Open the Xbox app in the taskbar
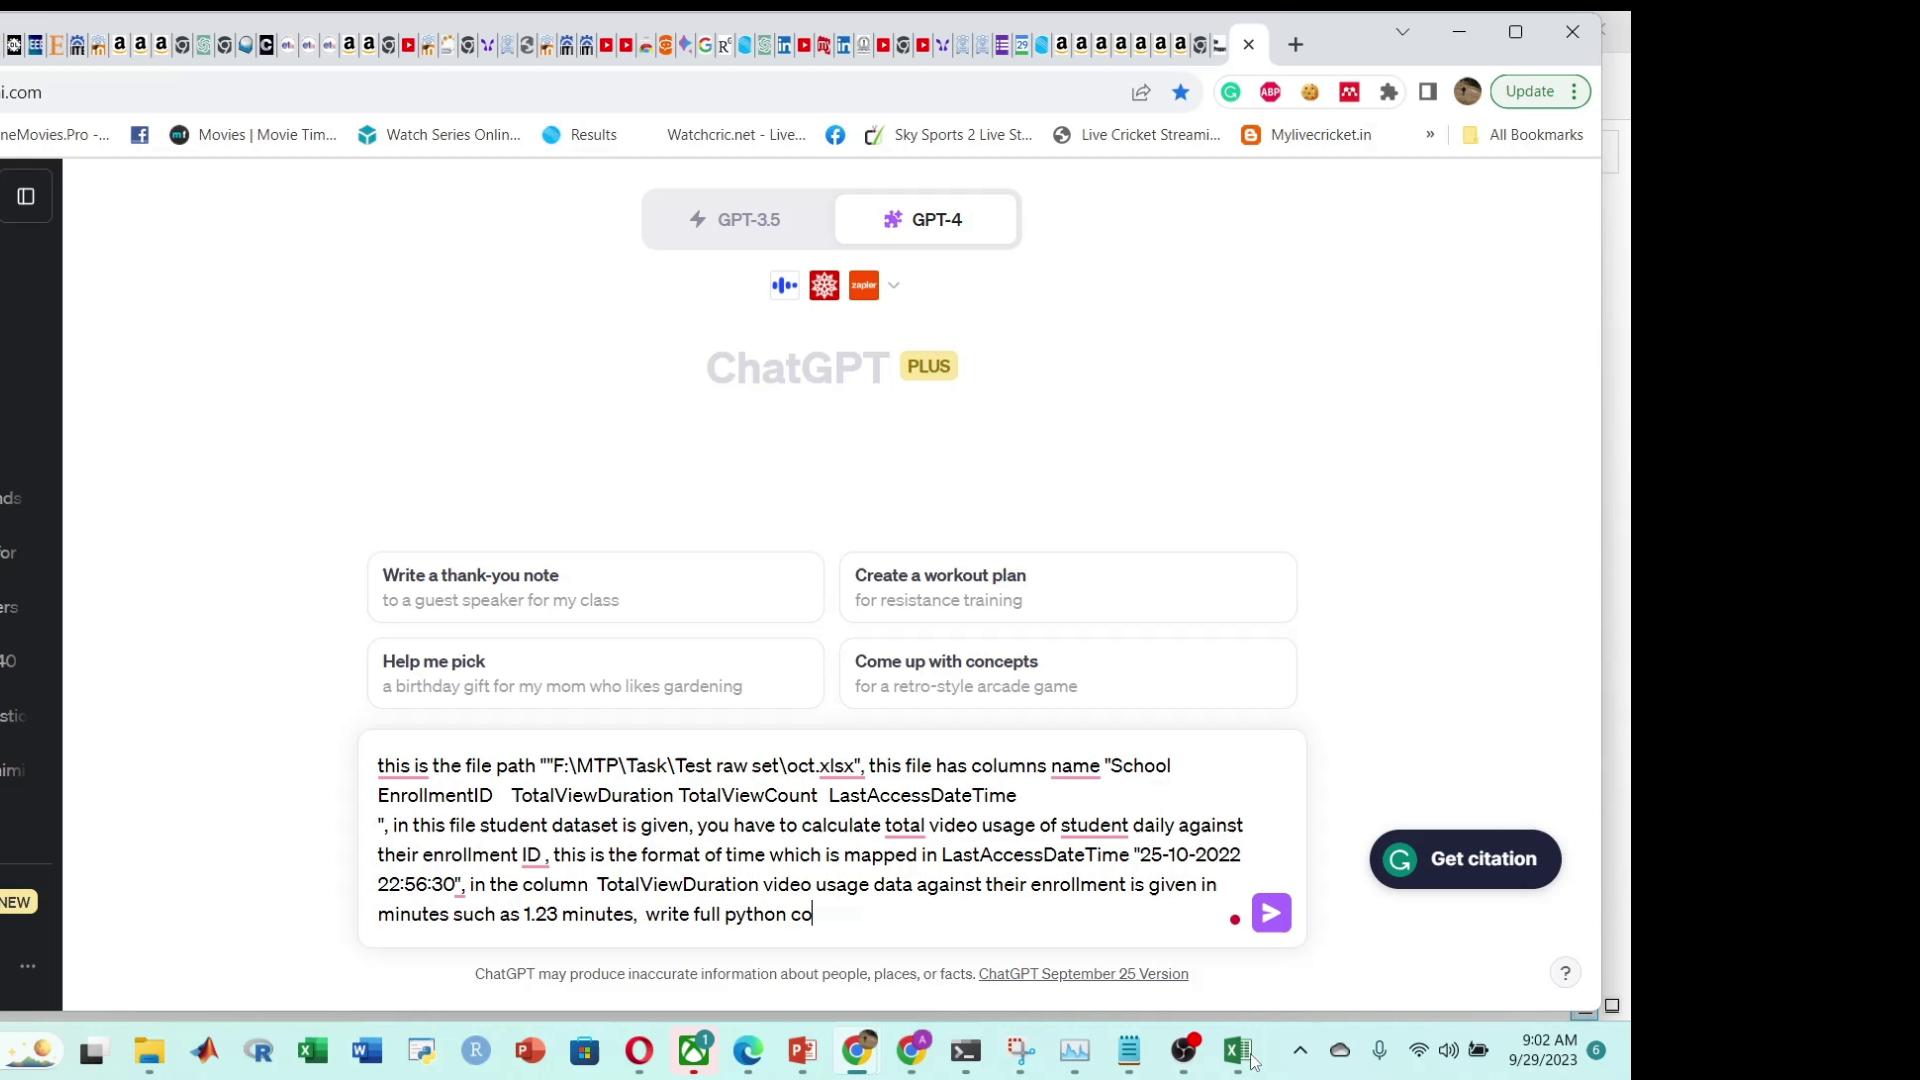This screenshot has width=1920, height=1080. [694, 1051]
